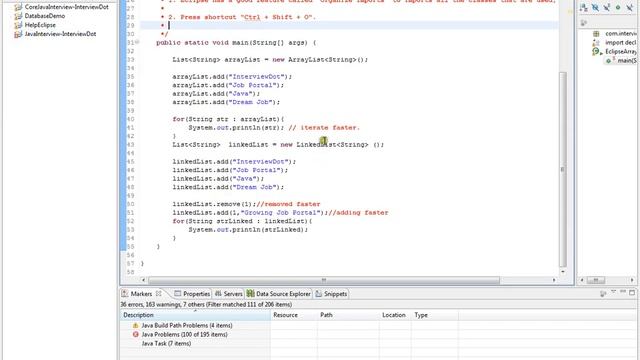Switch to the Markers tab

[141, 294]
